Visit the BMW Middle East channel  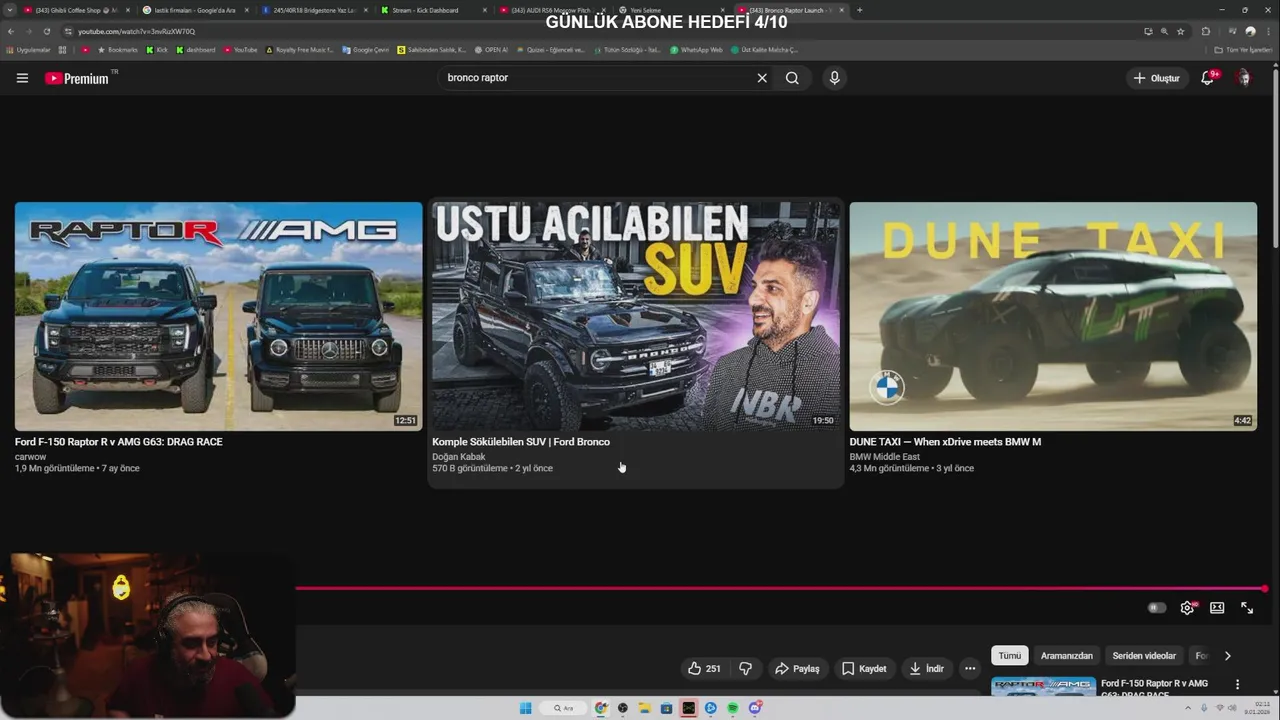point(885,457)
